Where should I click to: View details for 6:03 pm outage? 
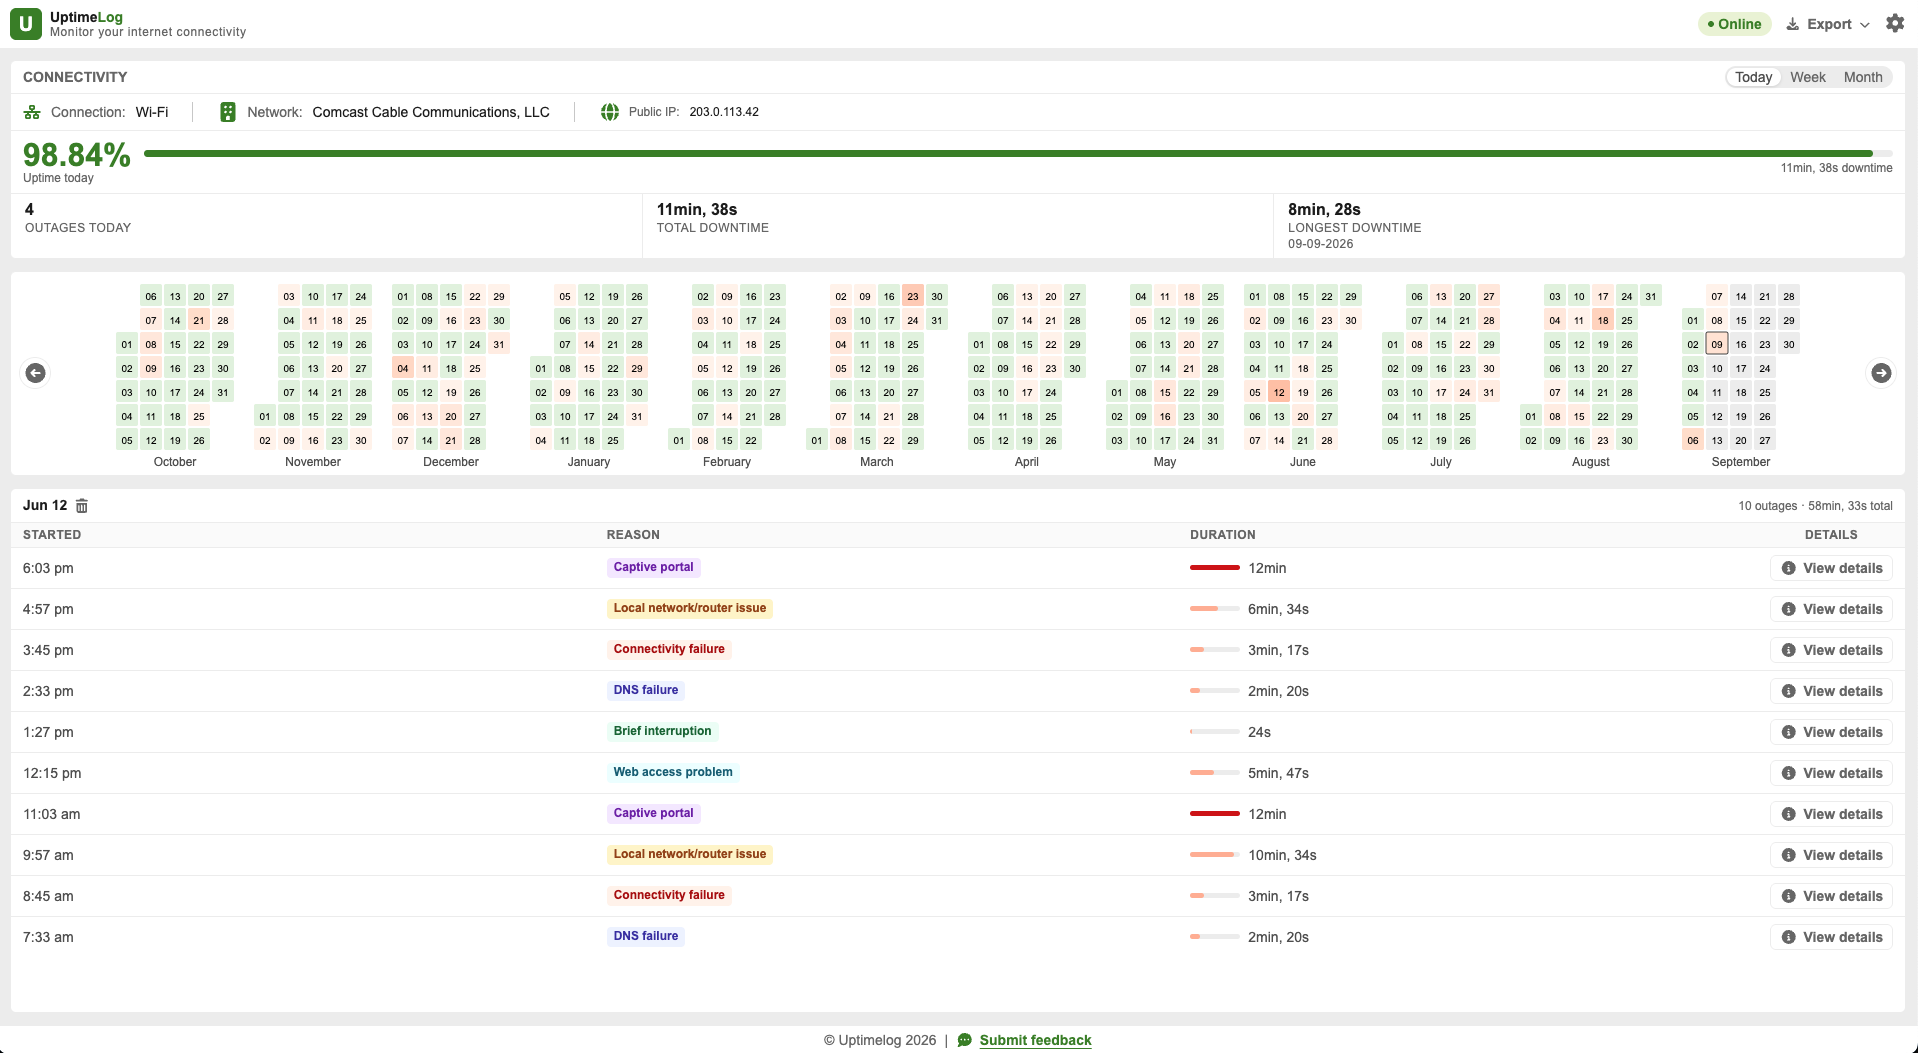tap(1831, 568)
